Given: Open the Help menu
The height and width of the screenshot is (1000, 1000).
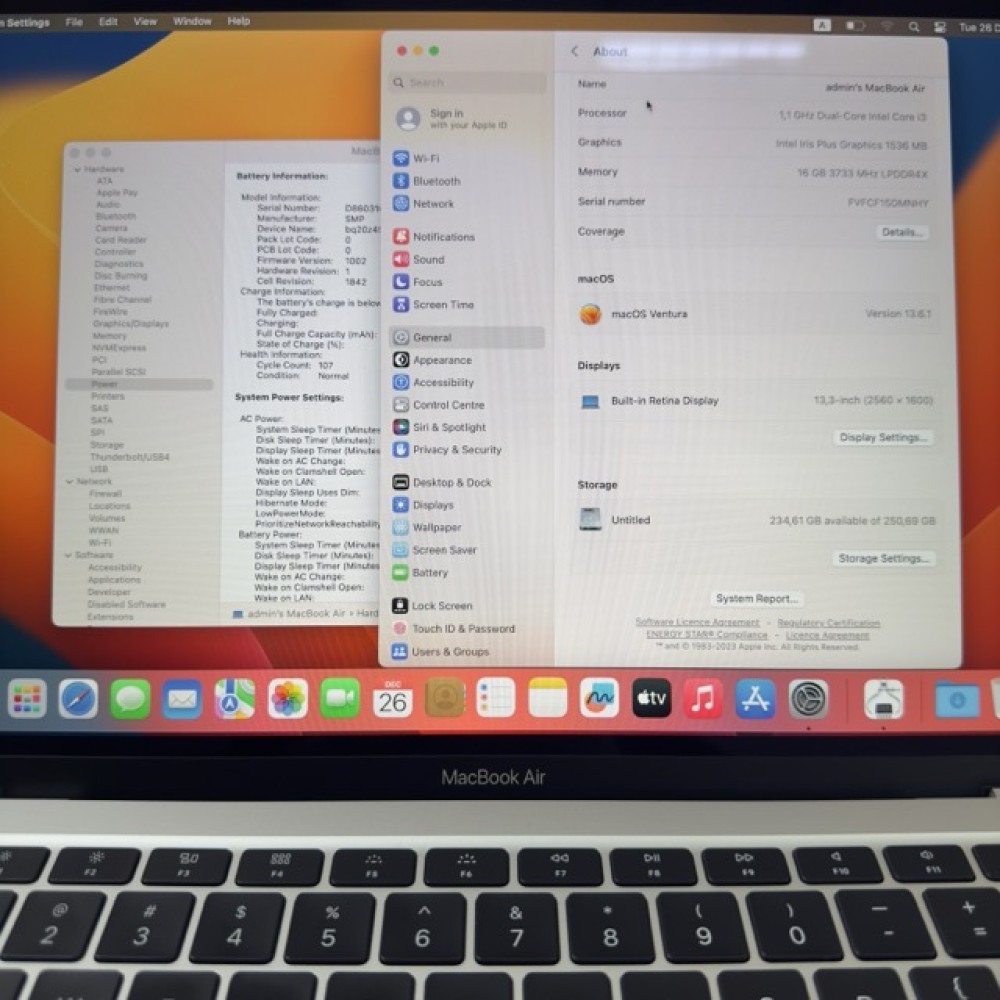Looking at the screenshot, I should click(239, 20).
